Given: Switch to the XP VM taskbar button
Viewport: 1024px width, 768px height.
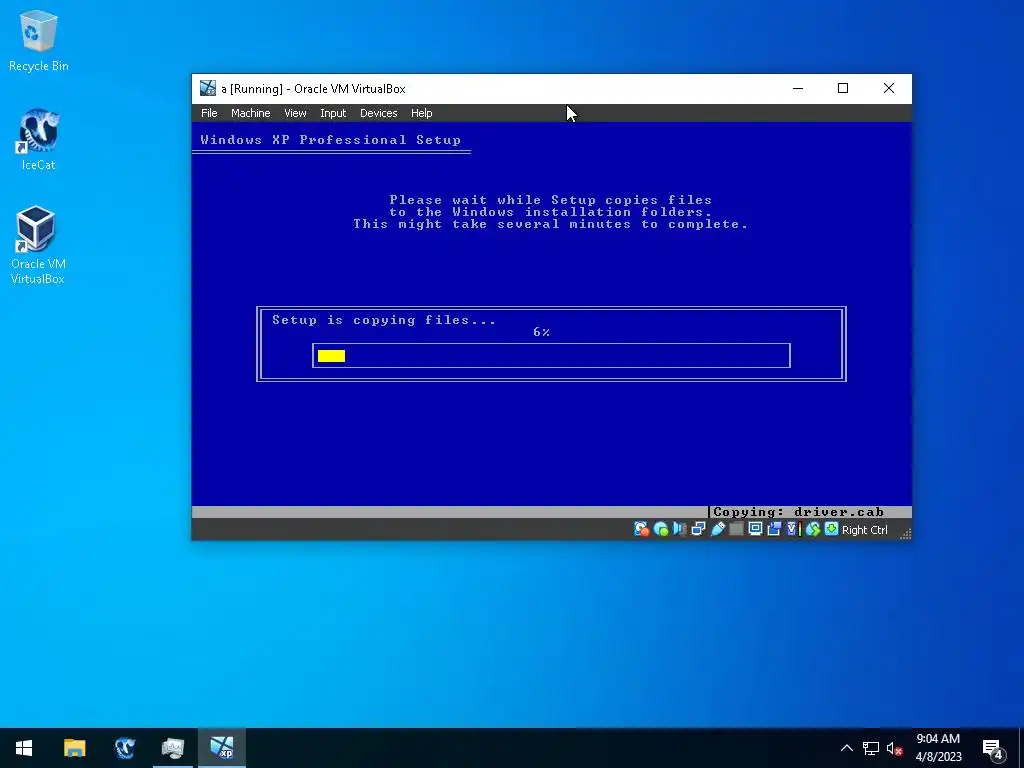Looking at the screenshot, I should (222, 748).
